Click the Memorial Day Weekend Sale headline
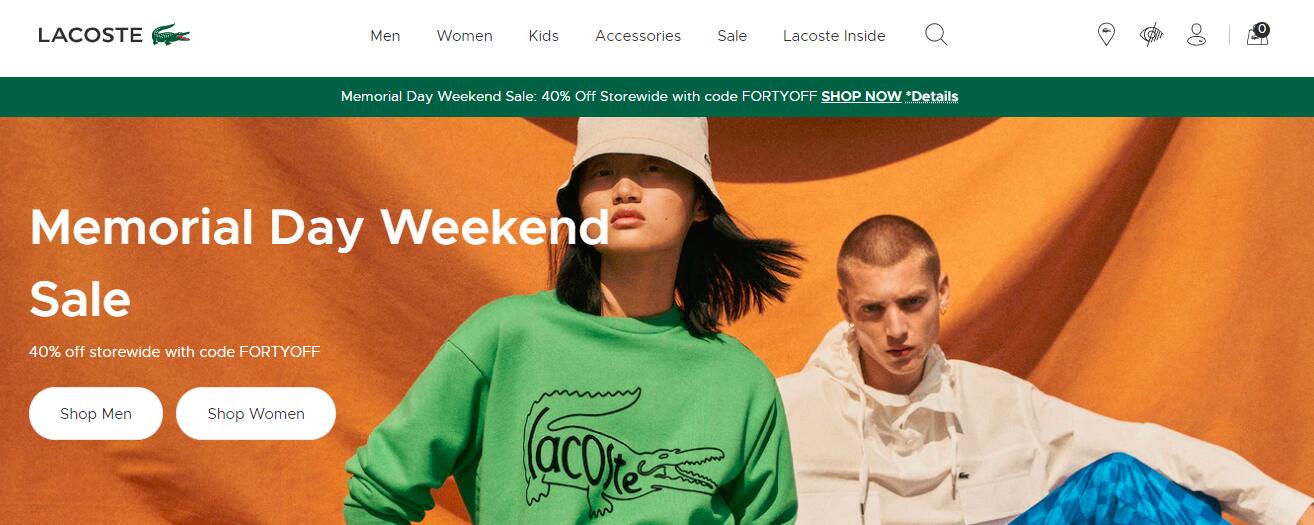The height and width of the screenshot is (525, 1314). 319,263
